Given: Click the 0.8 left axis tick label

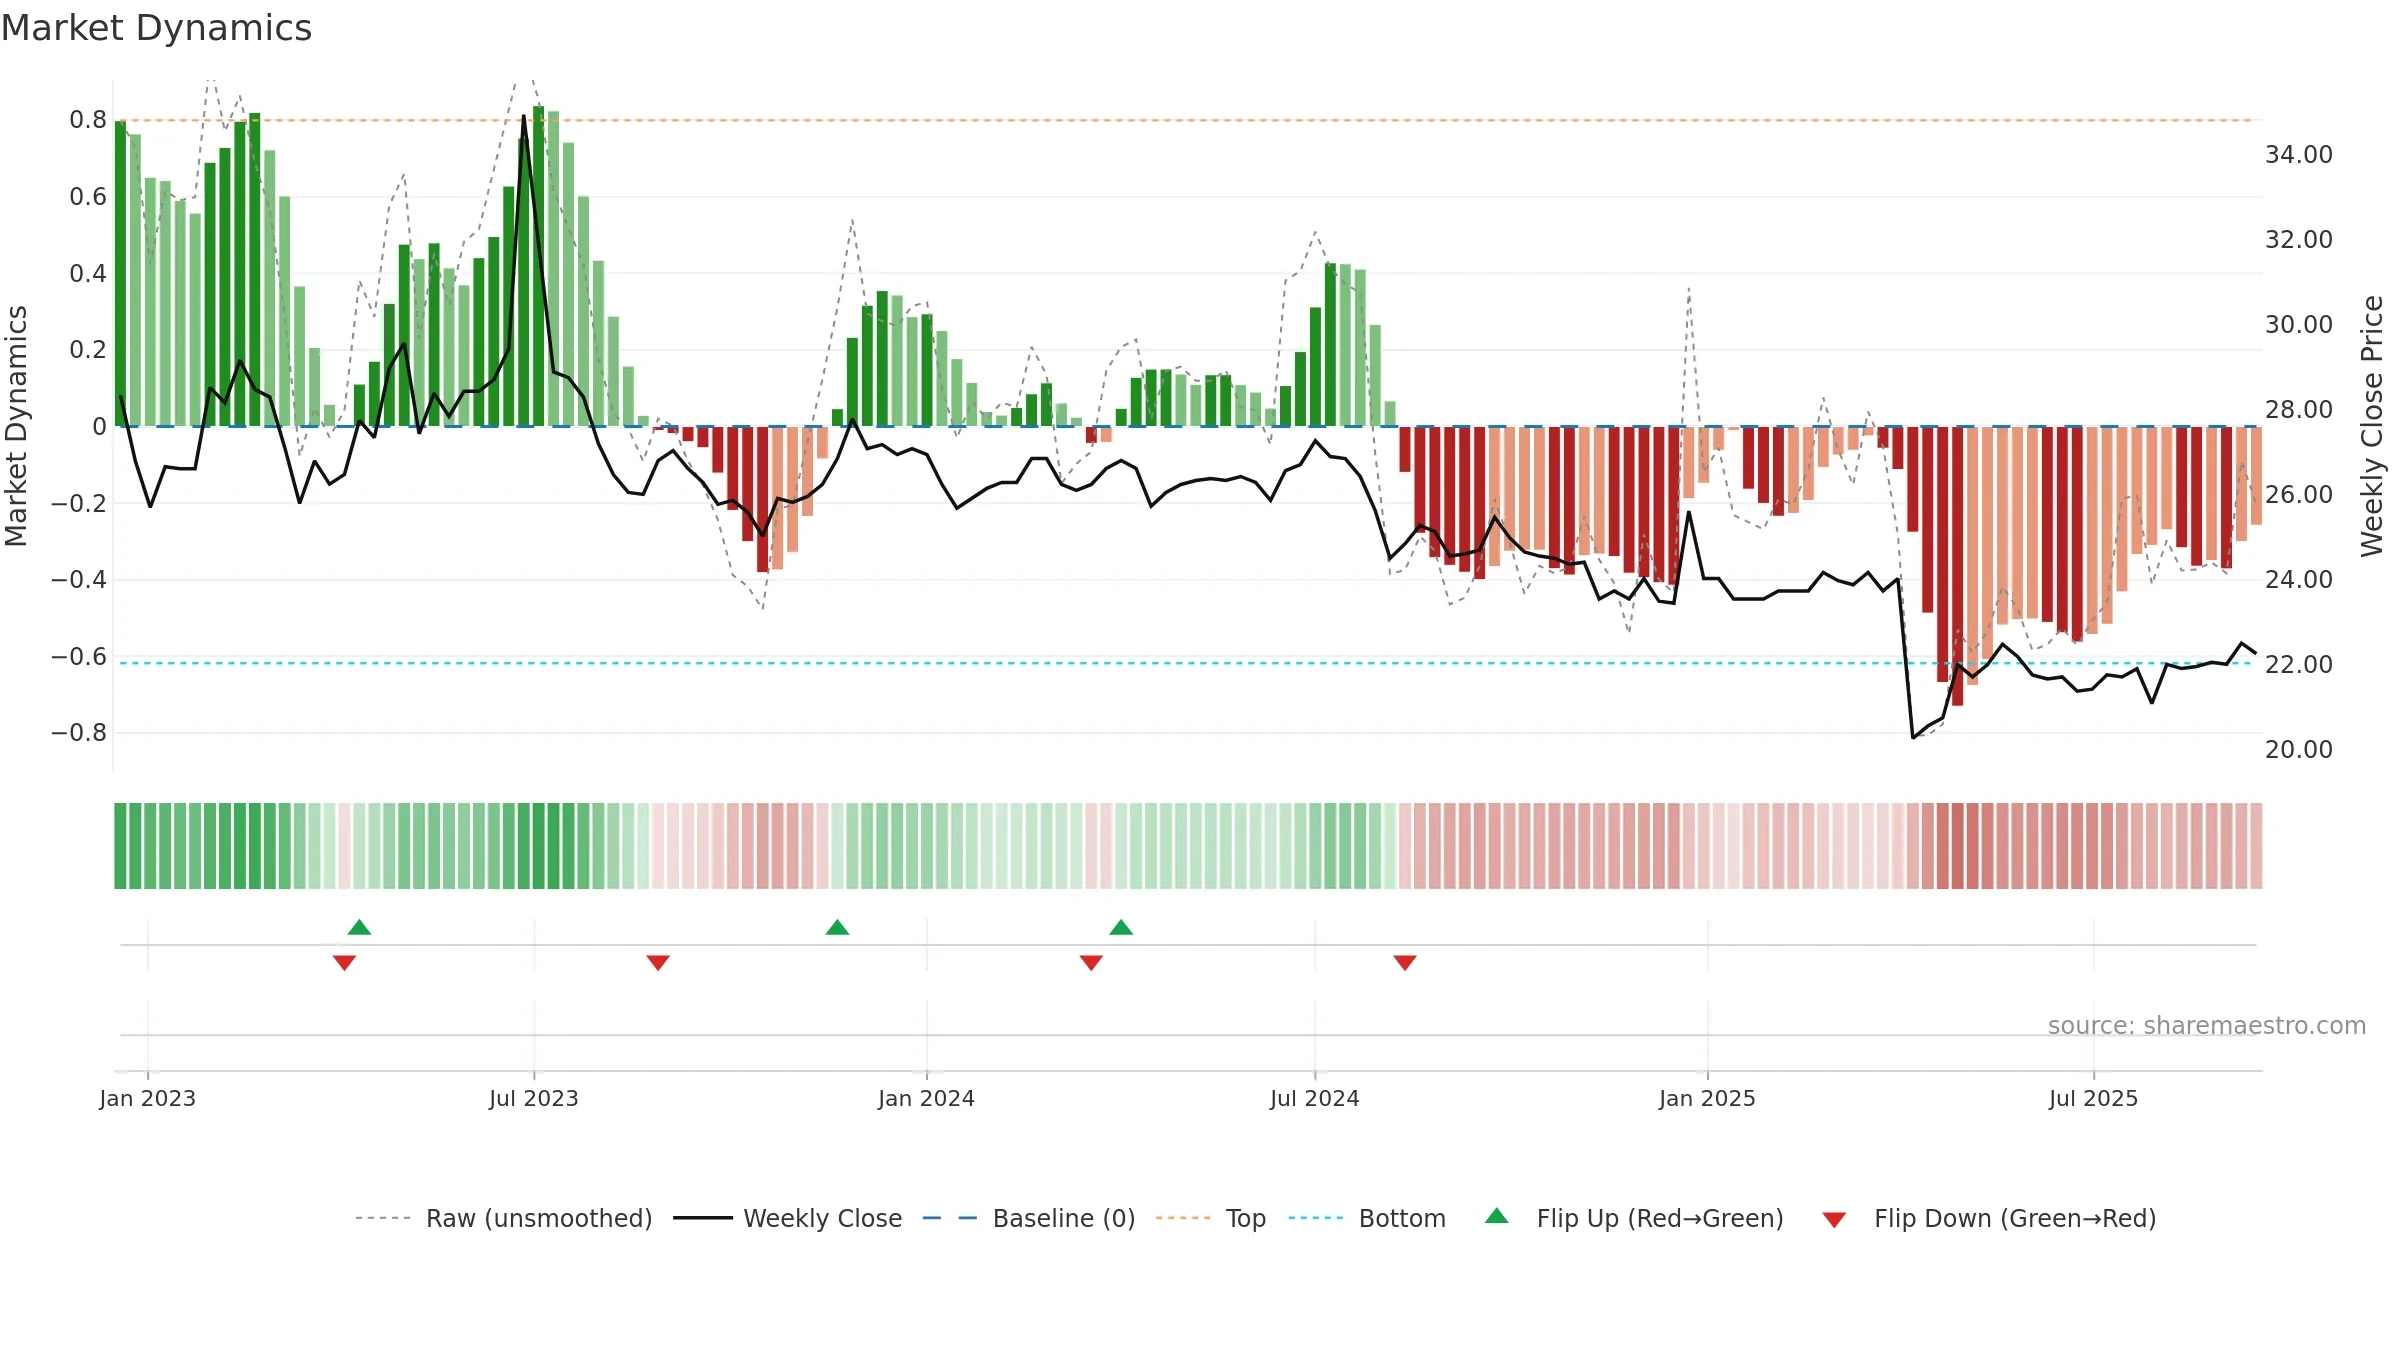Looking at the screenshot, I should pyautogui.click(x=88, y=120).
